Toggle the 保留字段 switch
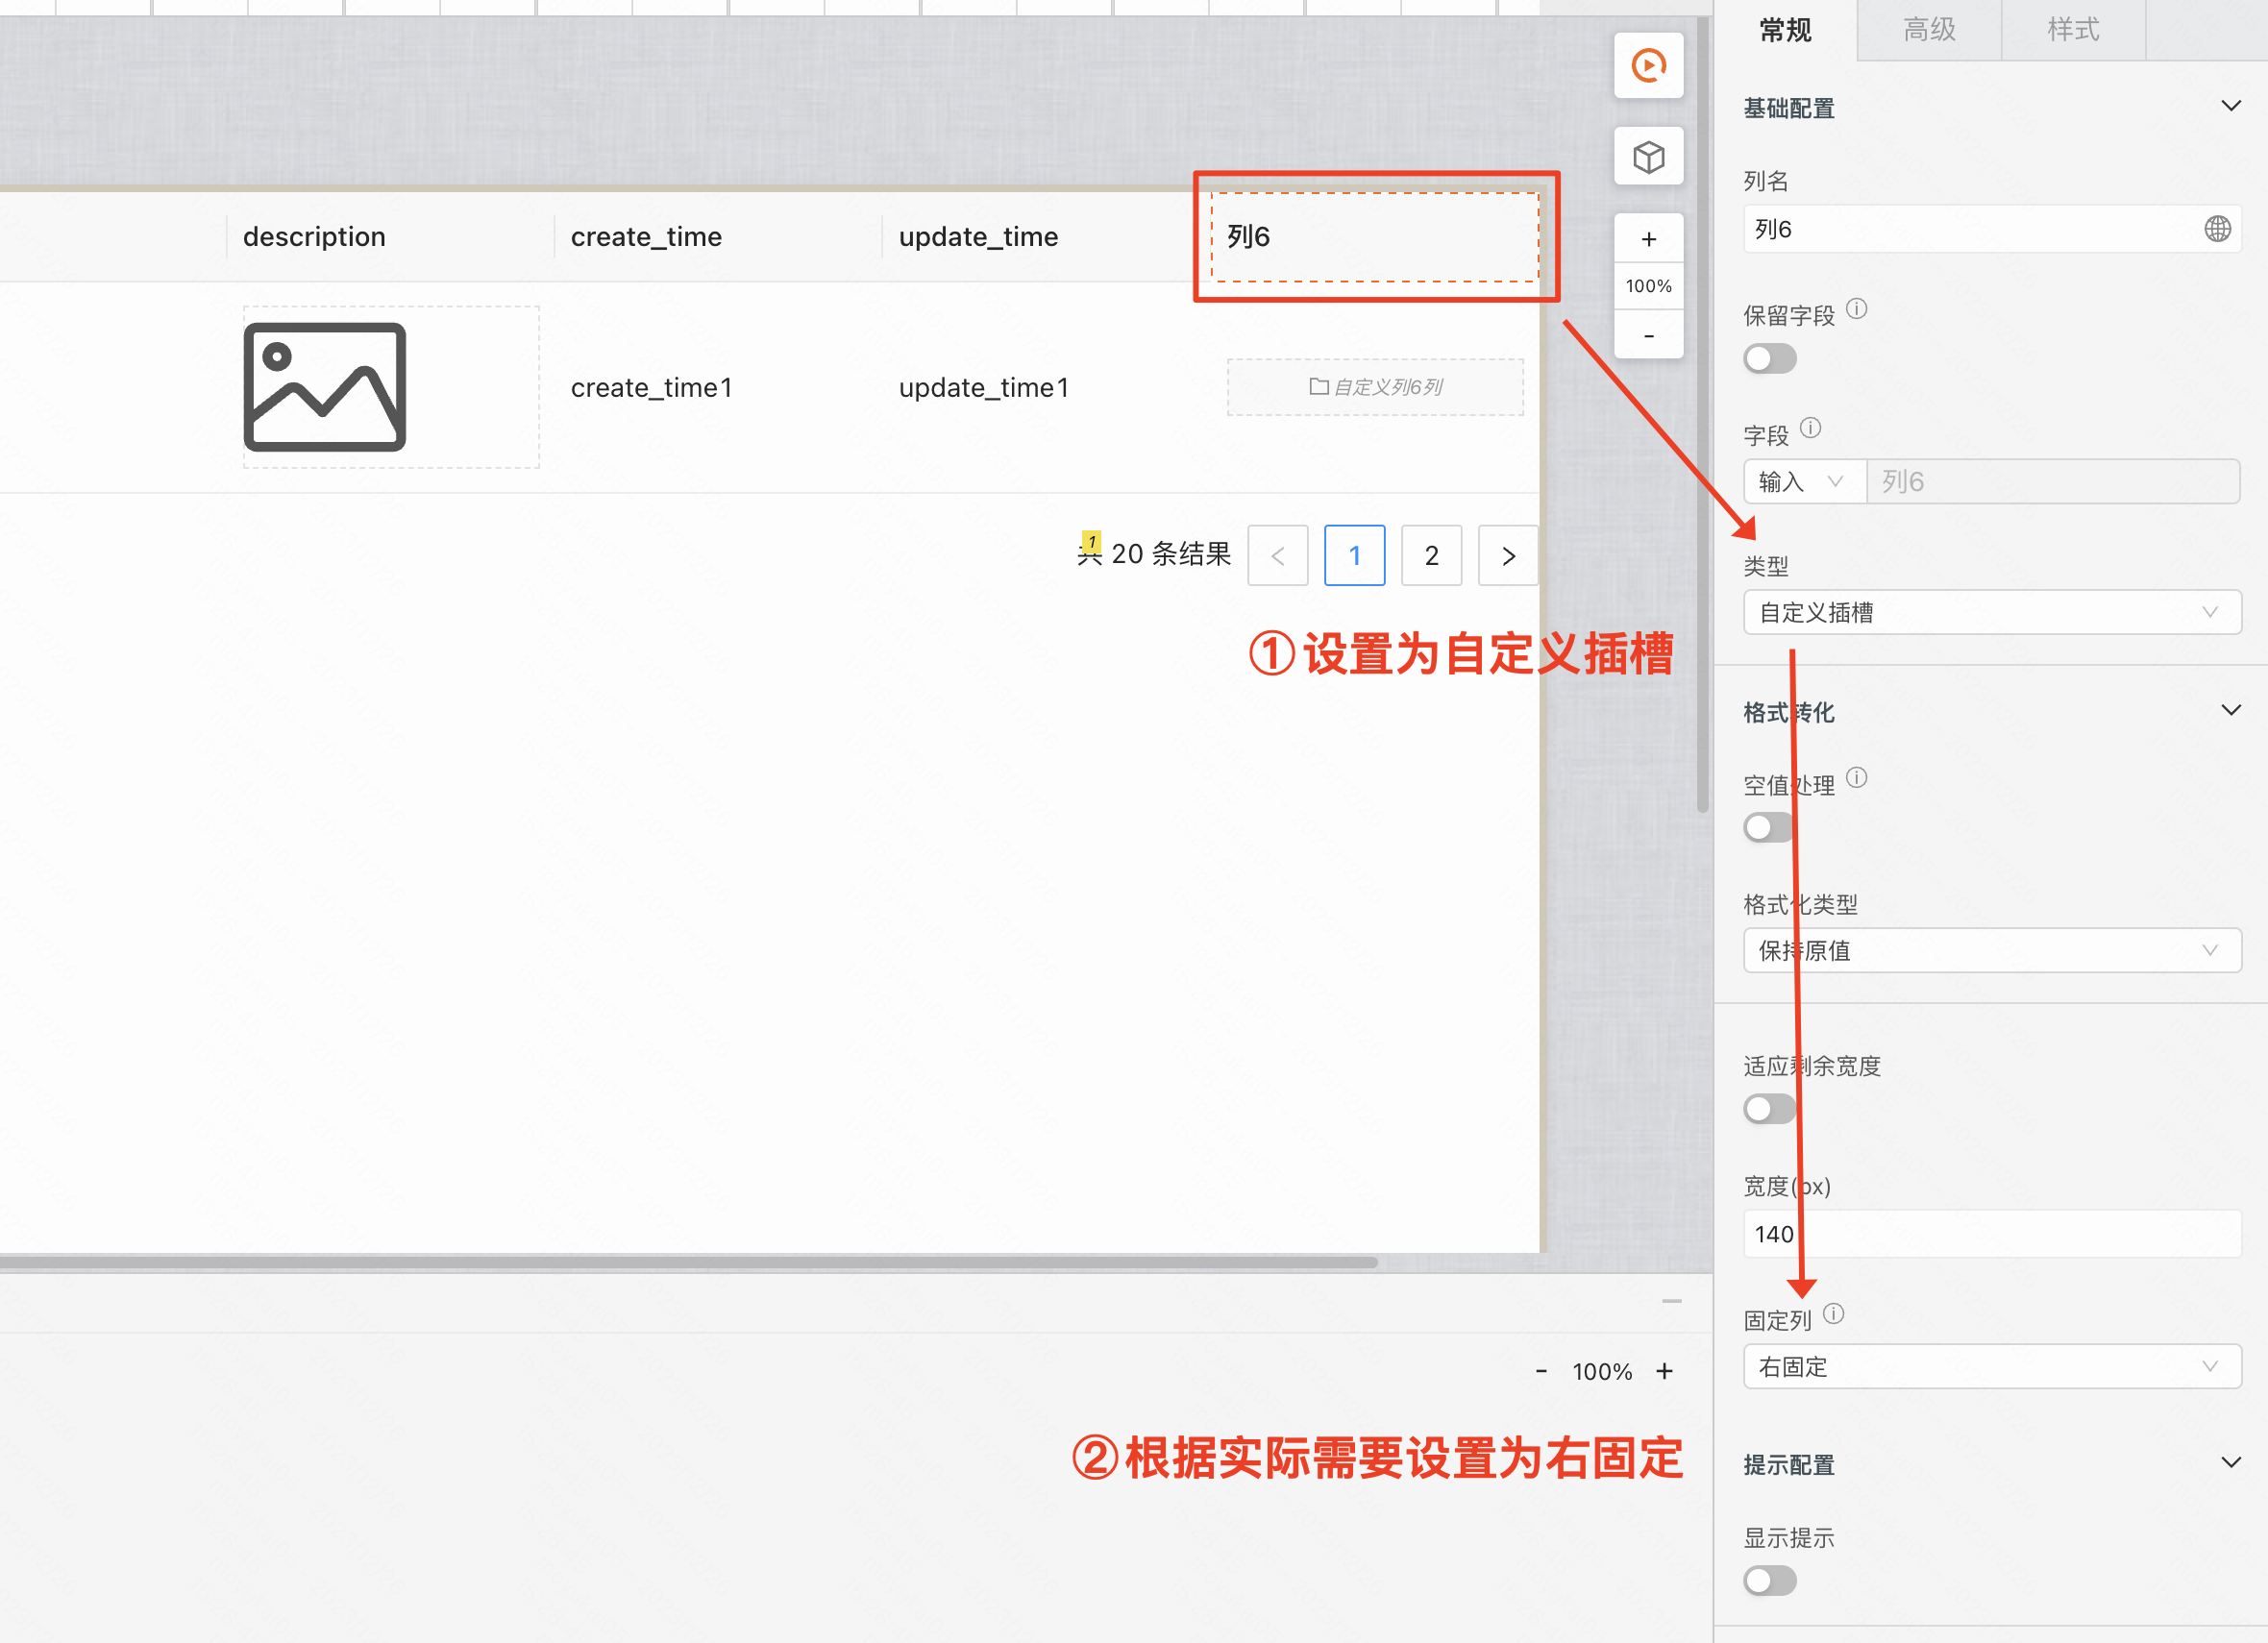 click(x=1769, y=358)
